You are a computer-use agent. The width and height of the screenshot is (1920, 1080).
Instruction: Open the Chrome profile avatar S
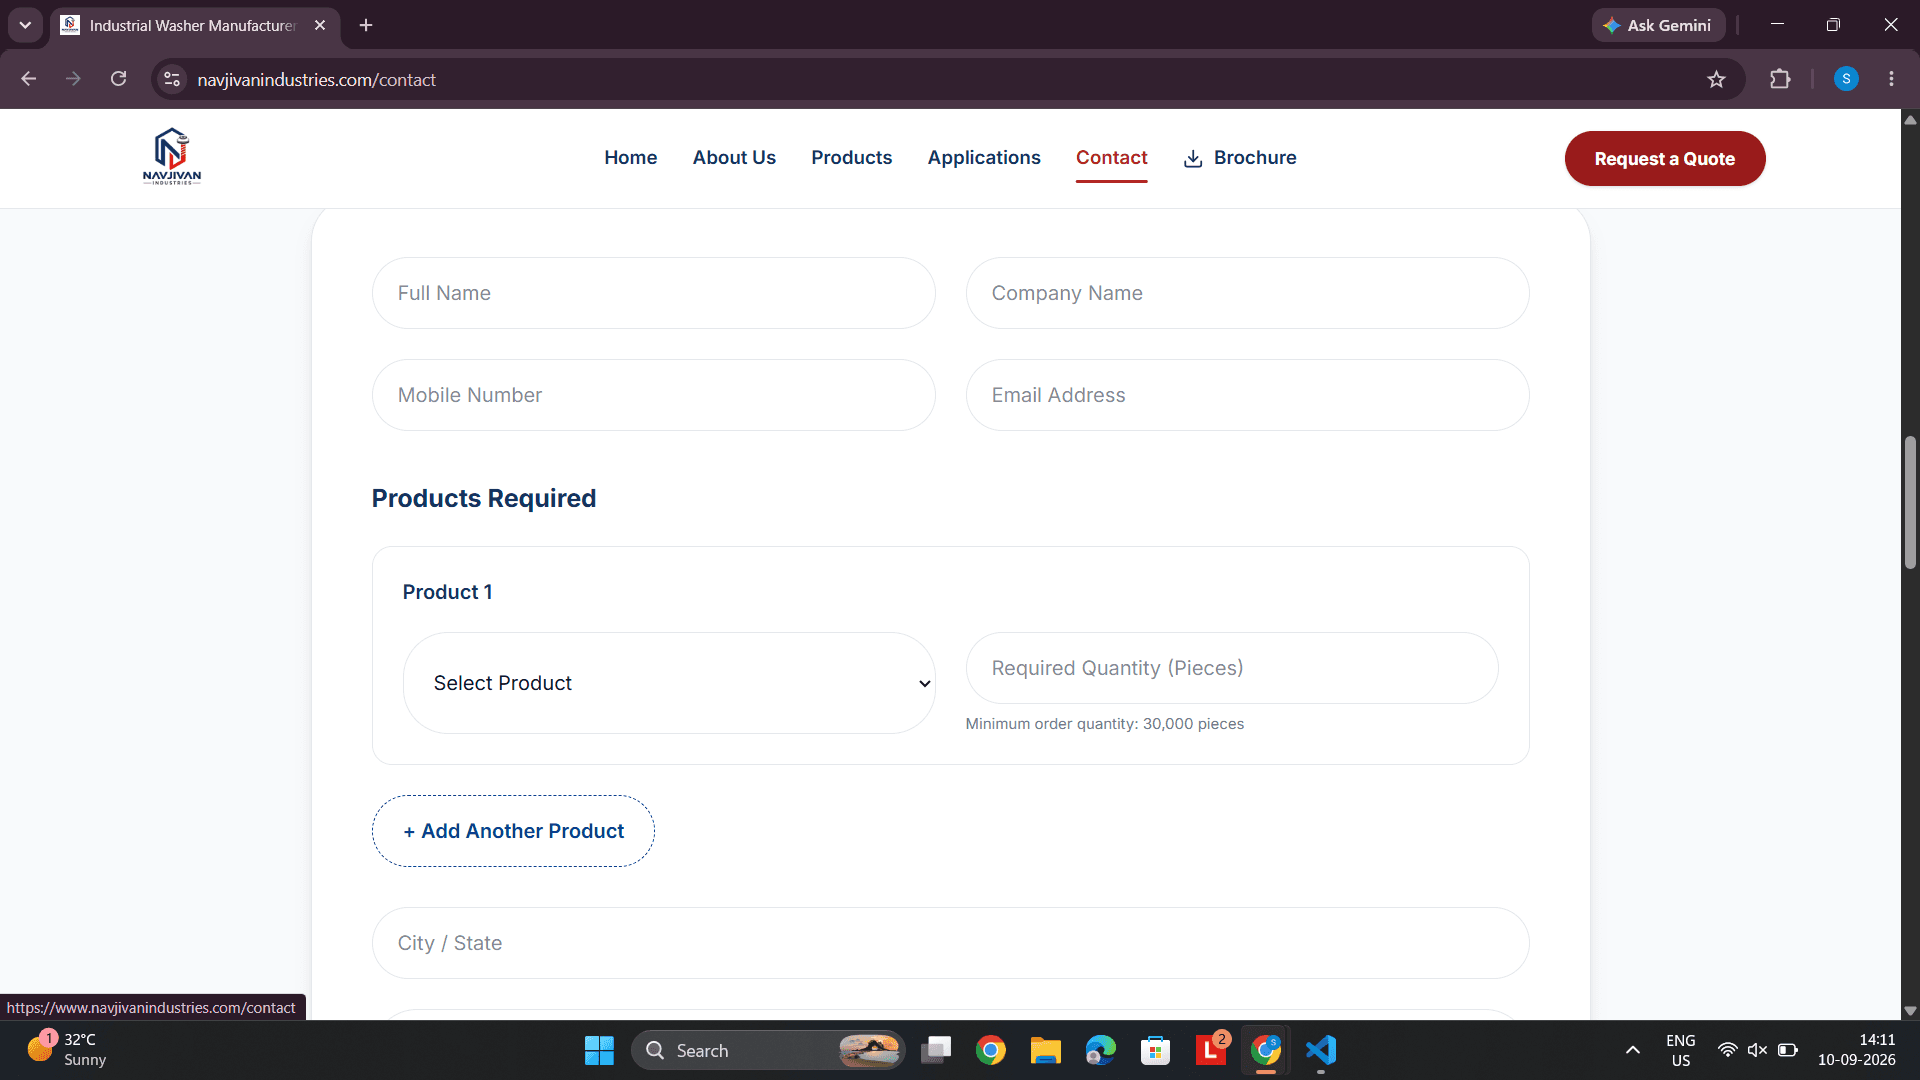1846,79
